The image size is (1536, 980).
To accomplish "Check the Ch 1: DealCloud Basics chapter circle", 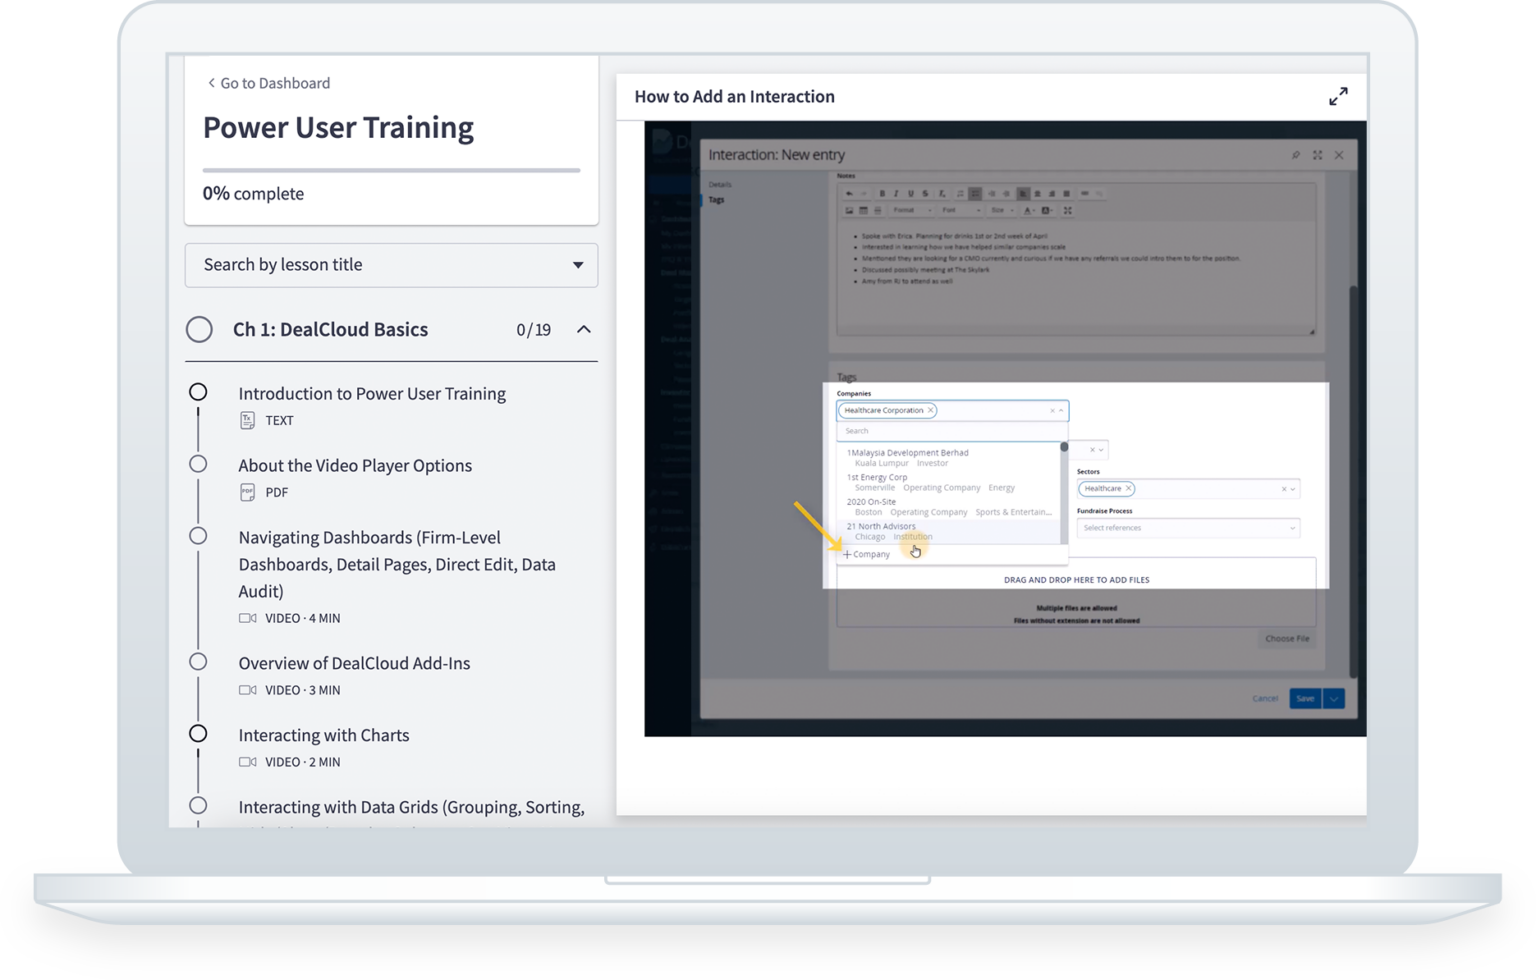I will point(199,329).
